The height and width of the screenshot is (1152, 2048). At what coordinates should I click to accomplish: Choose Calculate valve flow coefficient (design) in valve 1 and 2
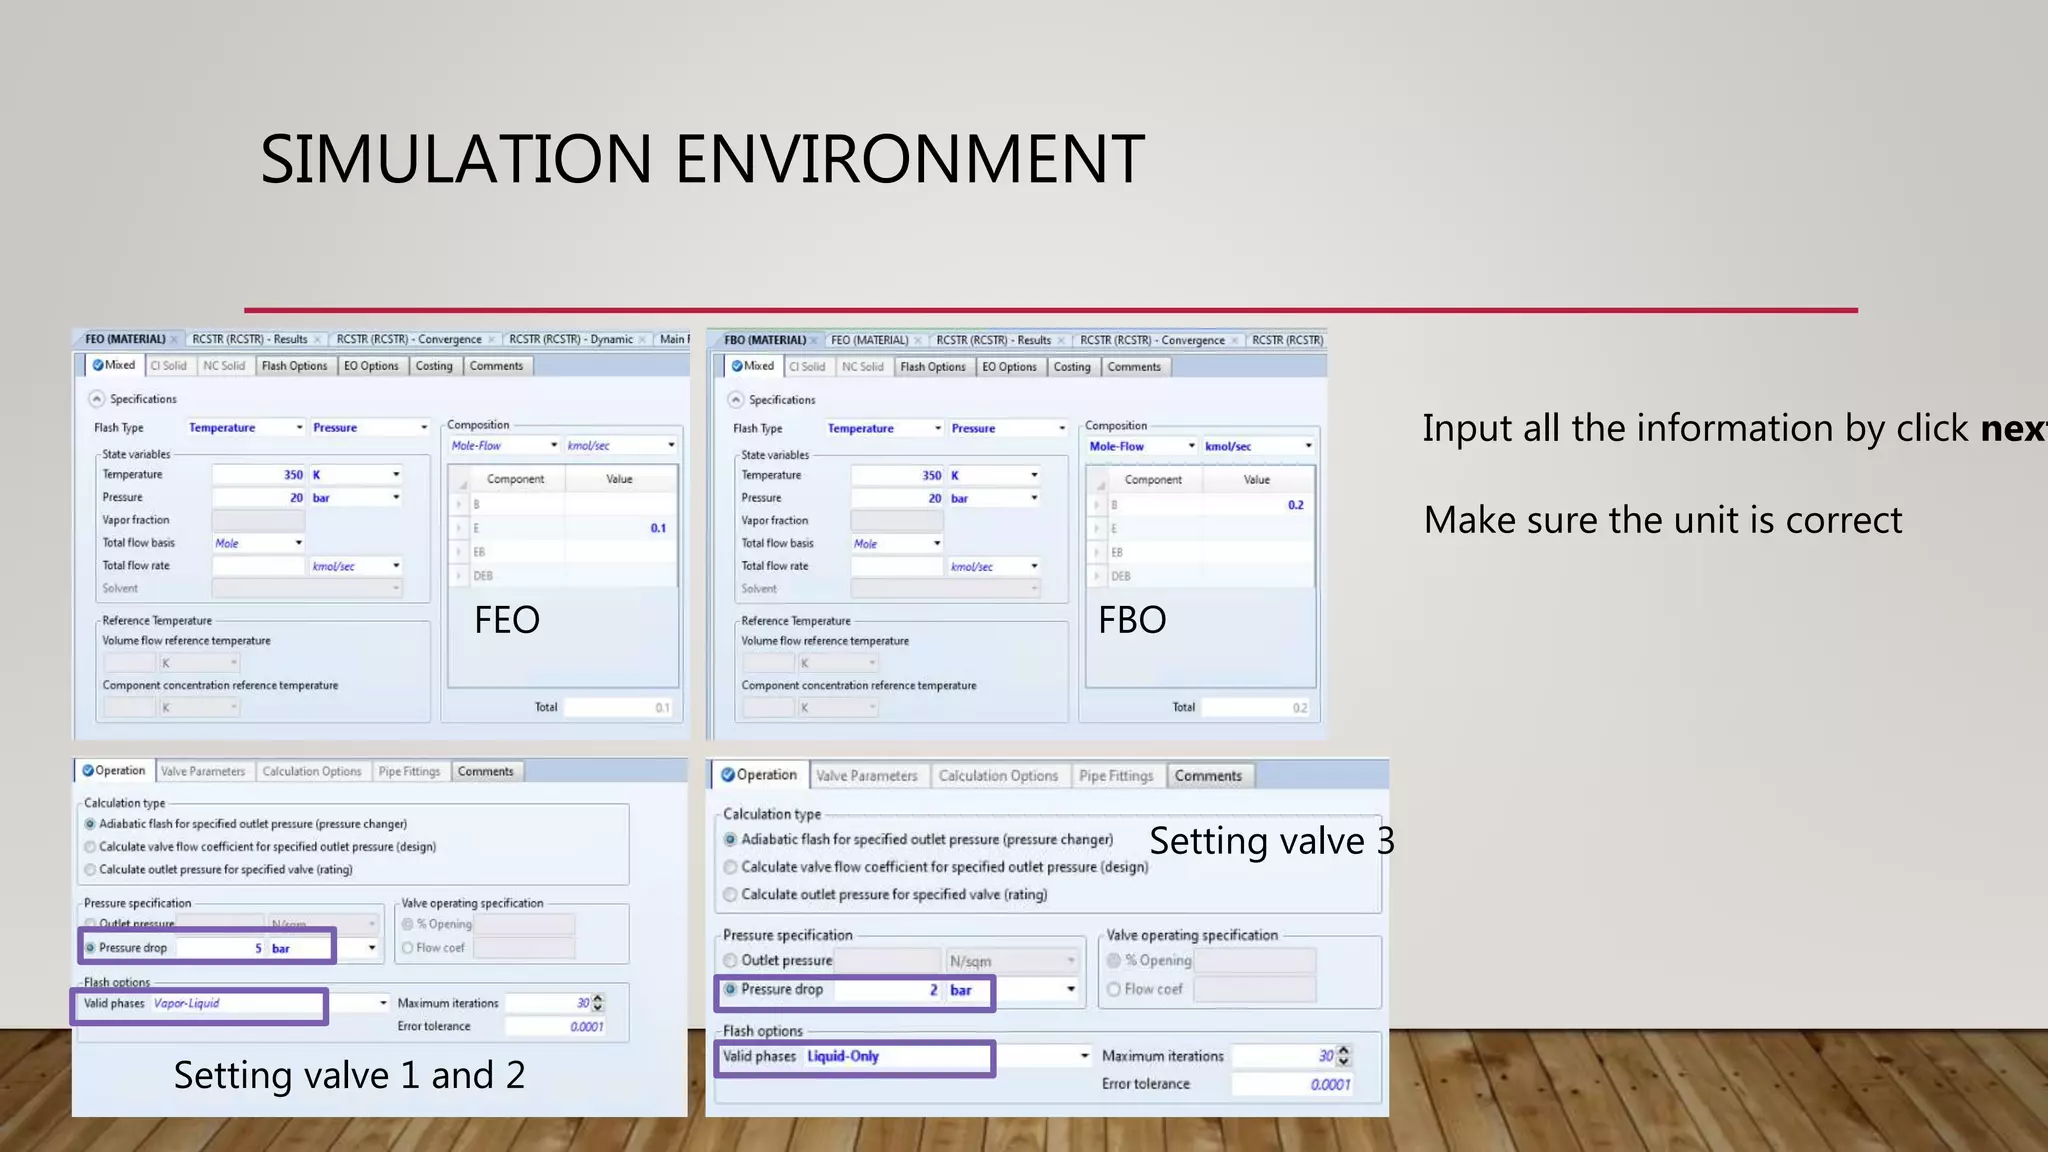(x=91, y=847)
